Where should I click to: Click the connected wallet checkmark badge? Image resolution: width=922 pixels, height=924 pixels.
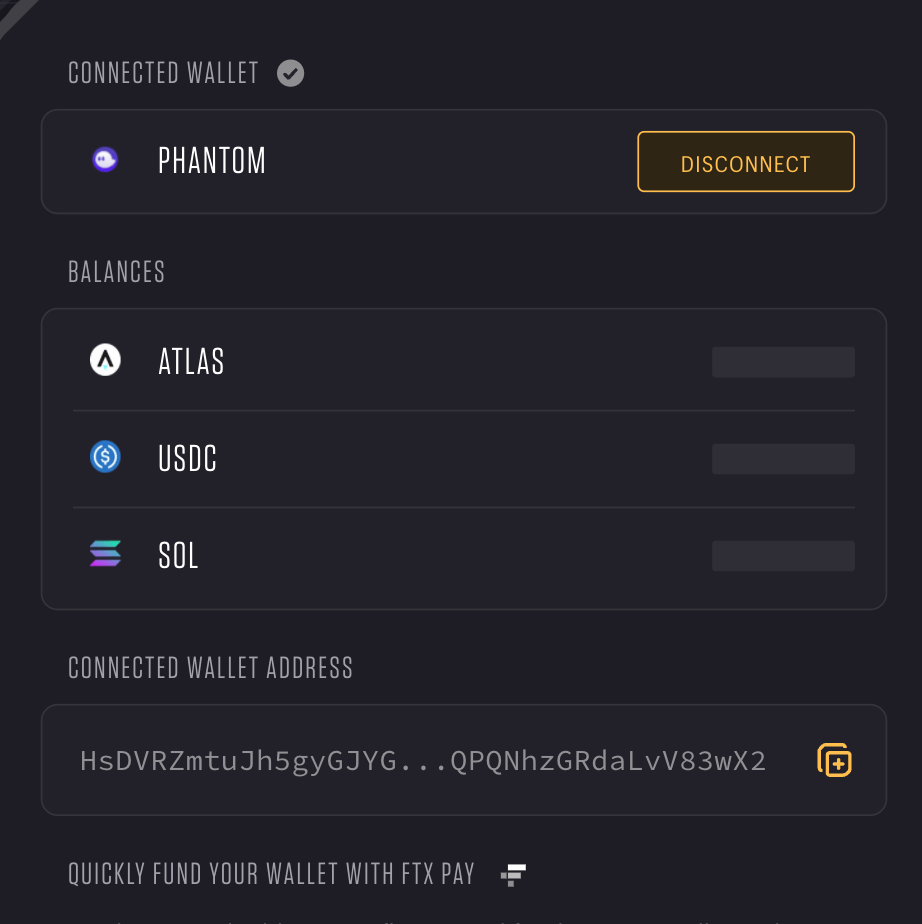290,74
